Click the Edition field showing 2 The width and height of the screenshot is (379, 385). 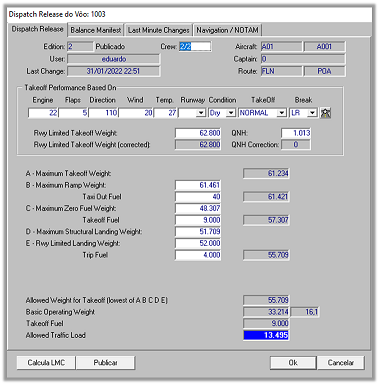(x=80, y=46)
